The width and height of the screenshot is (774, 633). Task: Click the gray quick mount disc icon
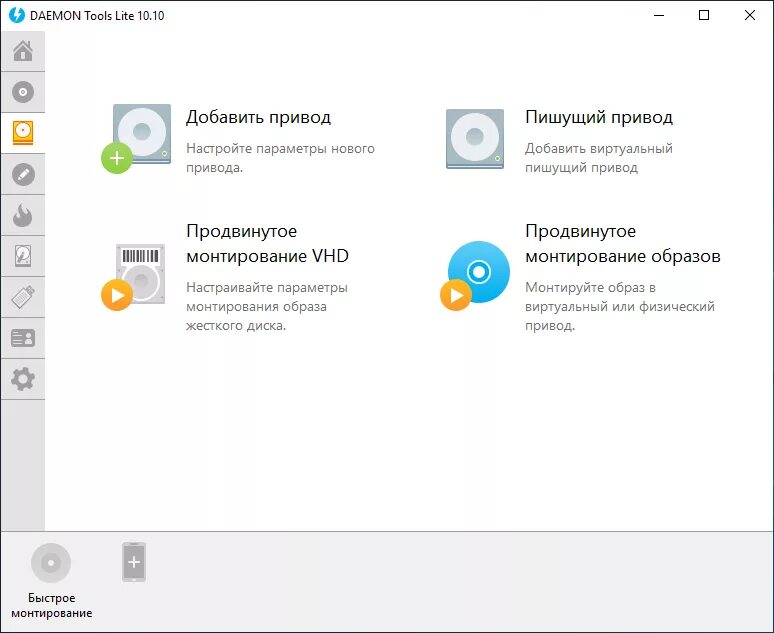click(51, 563)
